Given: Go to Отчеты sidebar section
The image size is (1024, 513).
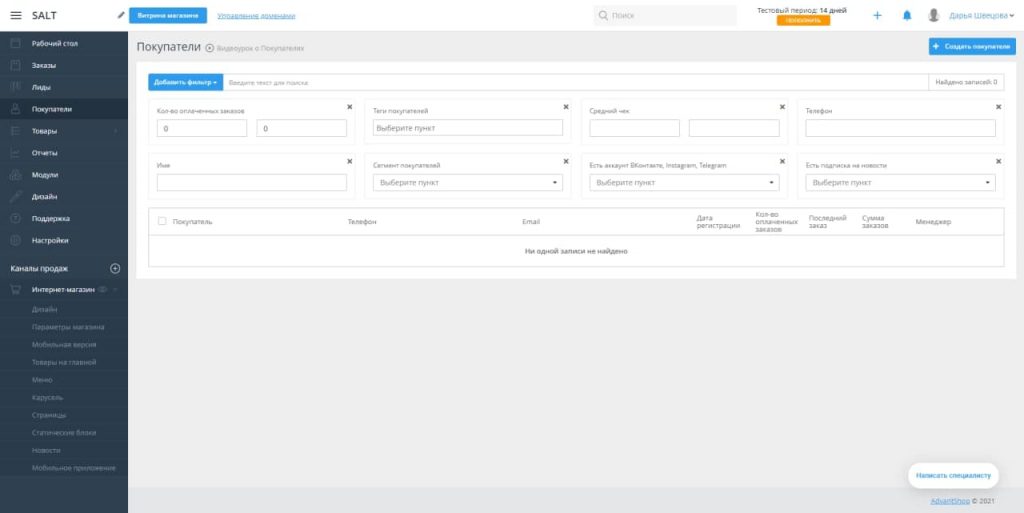Looking at the screenshot, I should pos(45,153).
